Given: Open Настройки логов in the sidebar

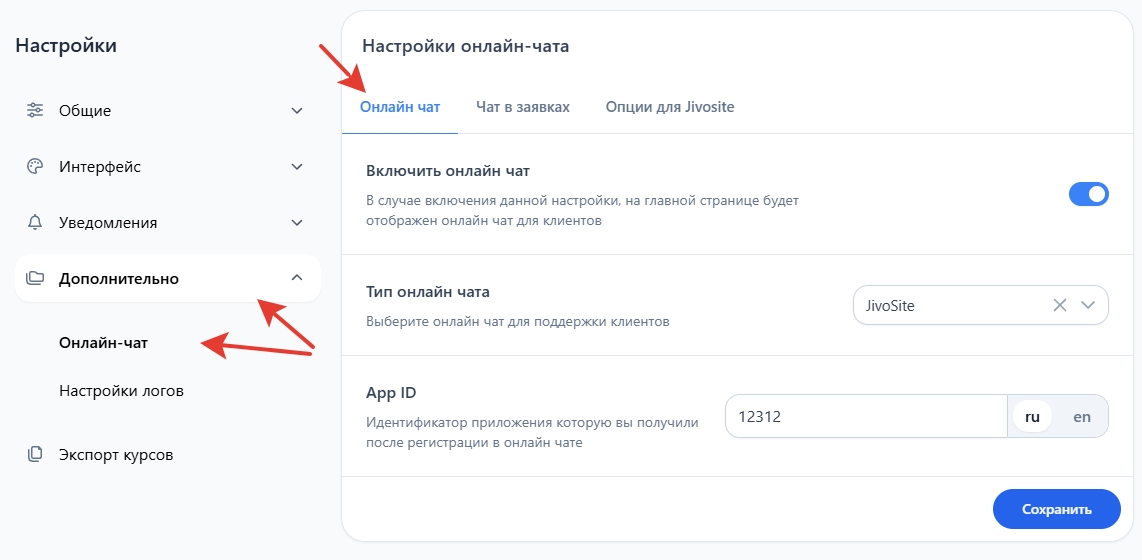Looking at the screenshot, I should [x=121, y=391].
